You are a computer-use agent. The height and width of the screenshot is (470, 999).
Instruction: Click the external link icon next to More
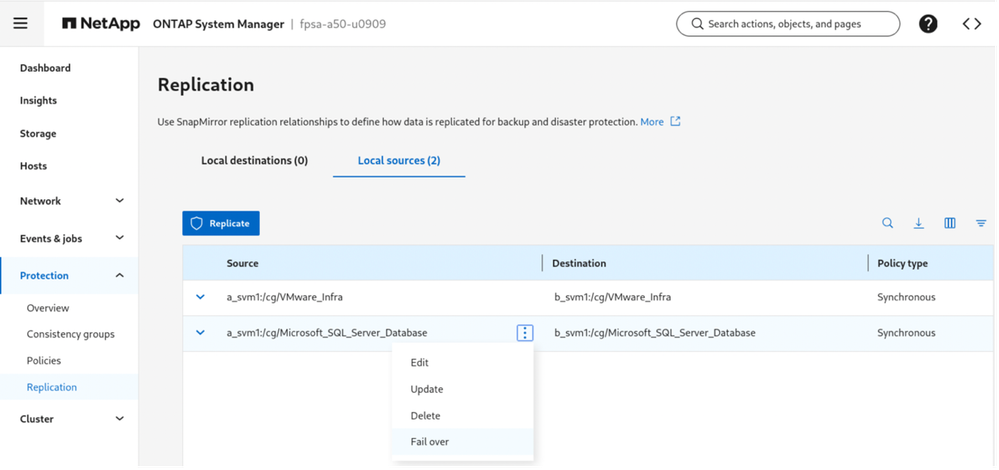click(x=676, y=121)
